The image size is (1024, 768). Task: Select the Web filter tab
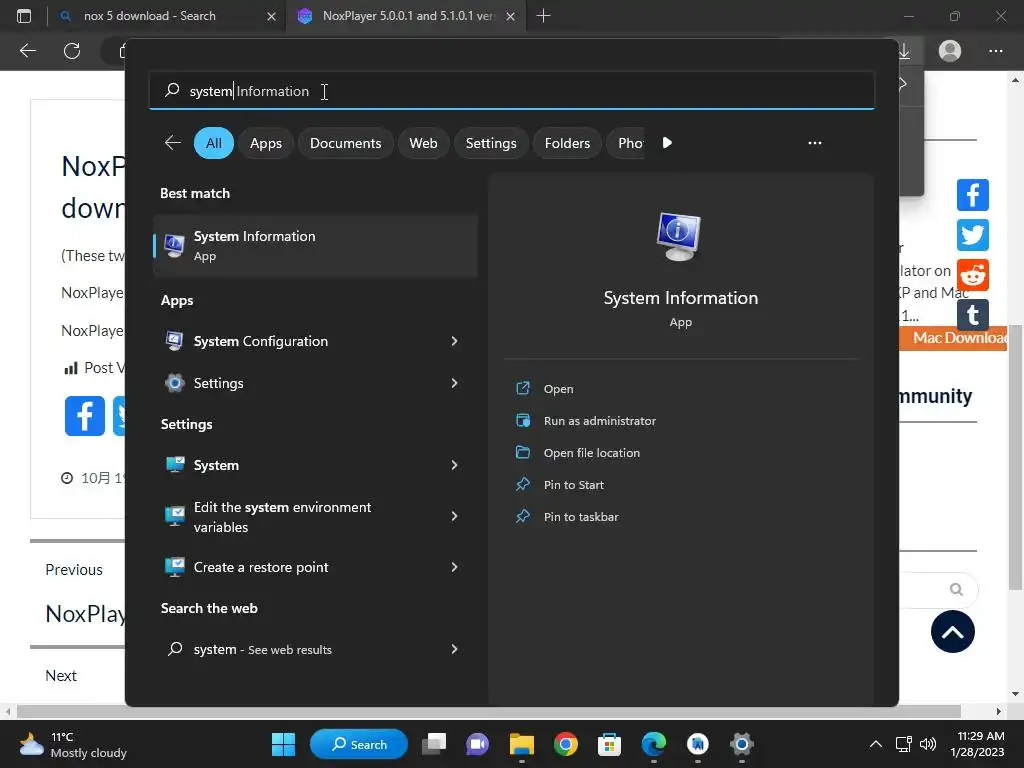pyautogui.click(x=423, y=143)
